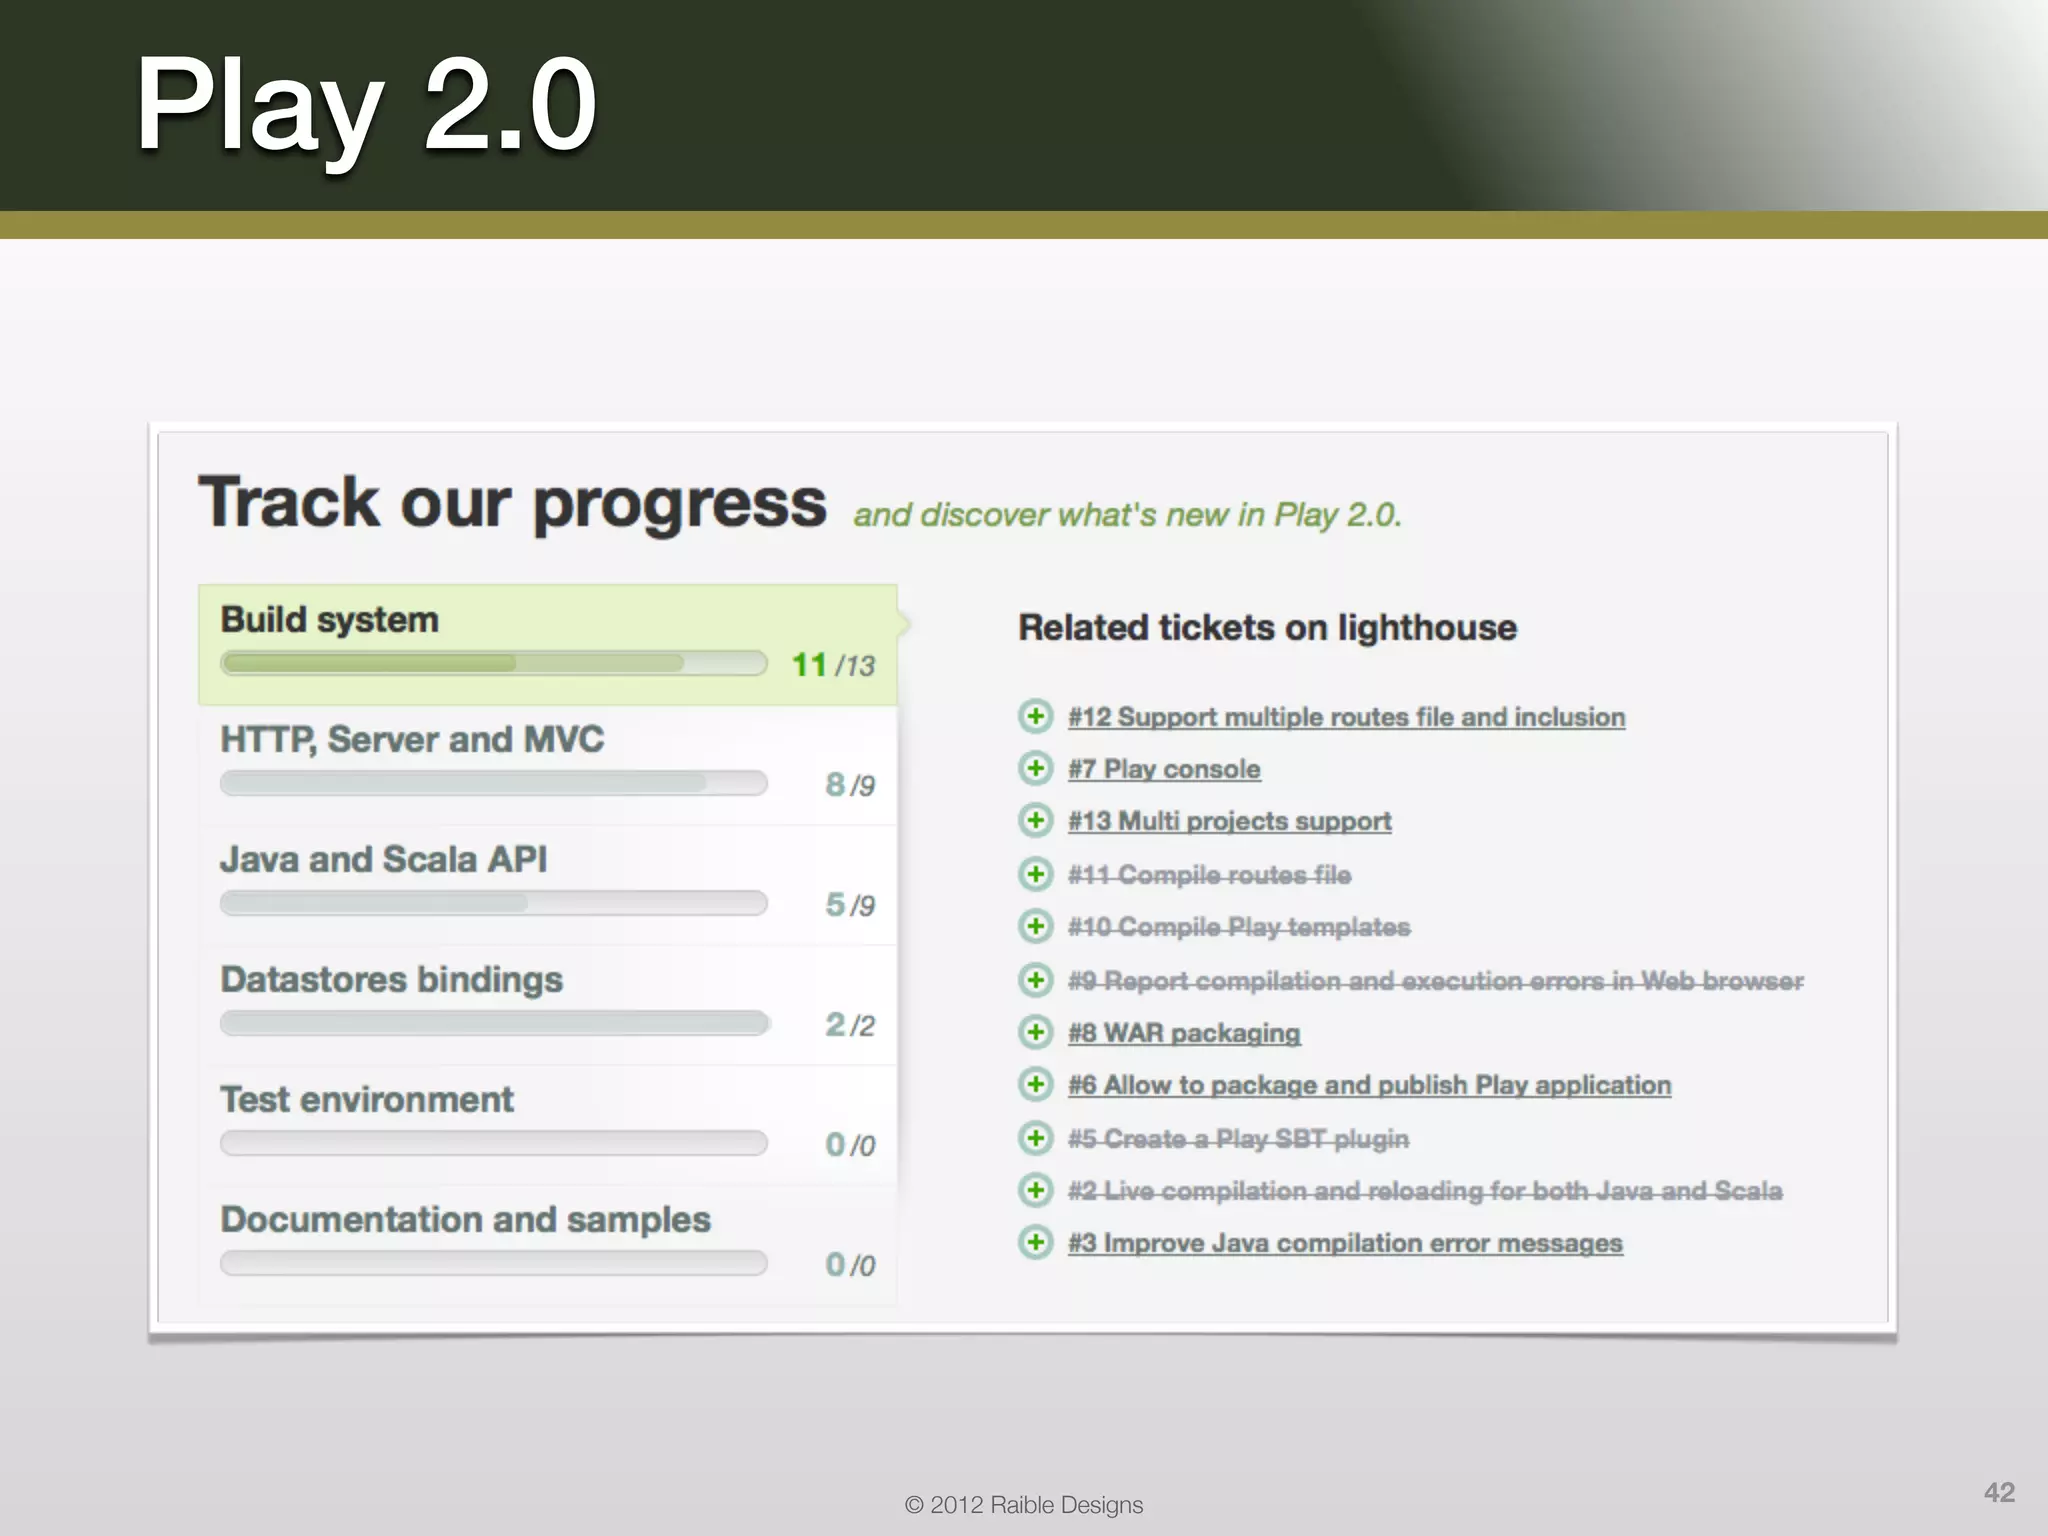Click the HTTP, Server and MVC progress bar
This screenshot has width=2048, height=1536.
[493, 783]
